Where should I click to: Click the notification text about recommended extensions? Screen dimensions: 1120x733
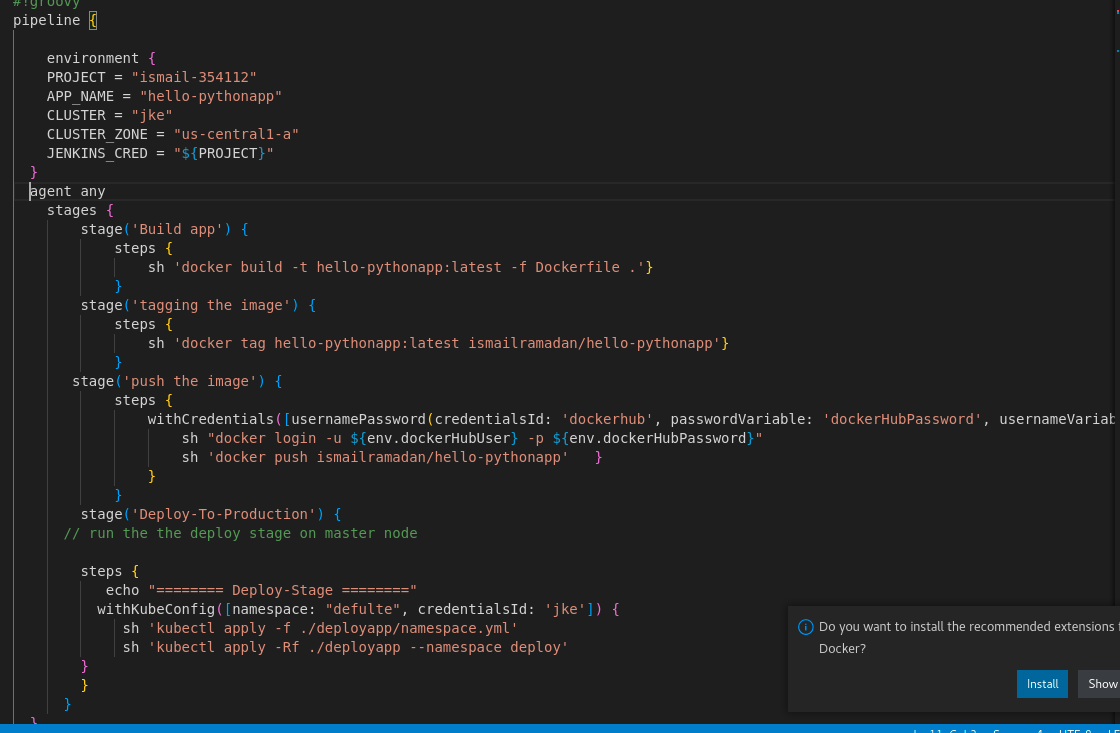coord(969,637)
